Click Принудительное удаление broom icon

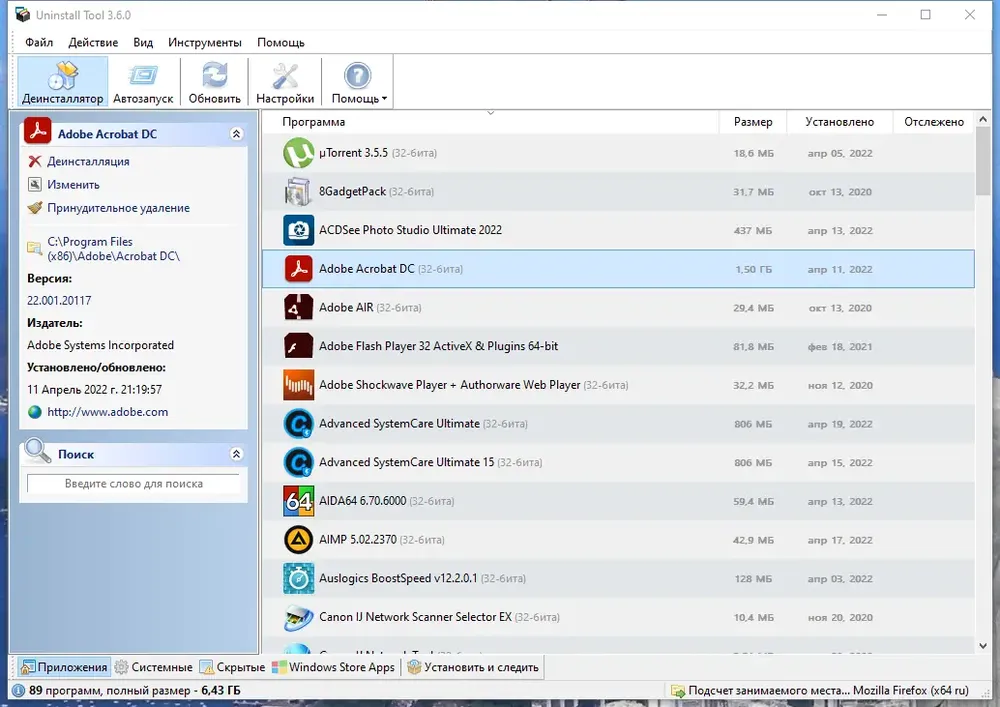click(35, 208)
